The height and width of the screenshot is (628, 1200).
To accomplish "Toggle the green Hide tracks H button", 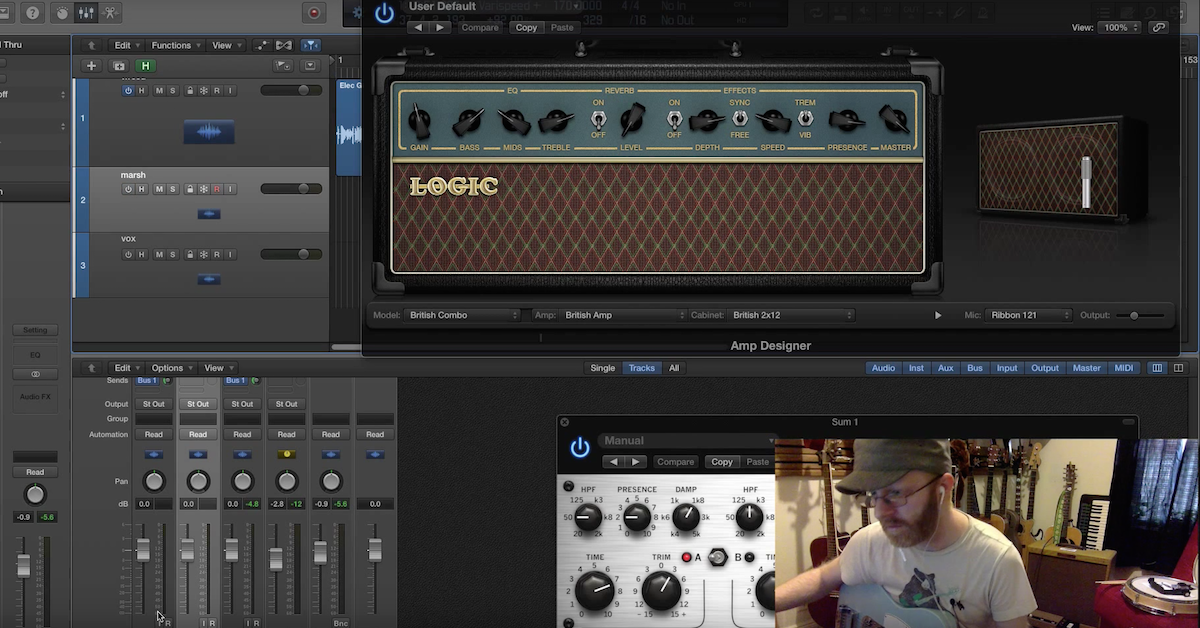I will tap(145, 66).
